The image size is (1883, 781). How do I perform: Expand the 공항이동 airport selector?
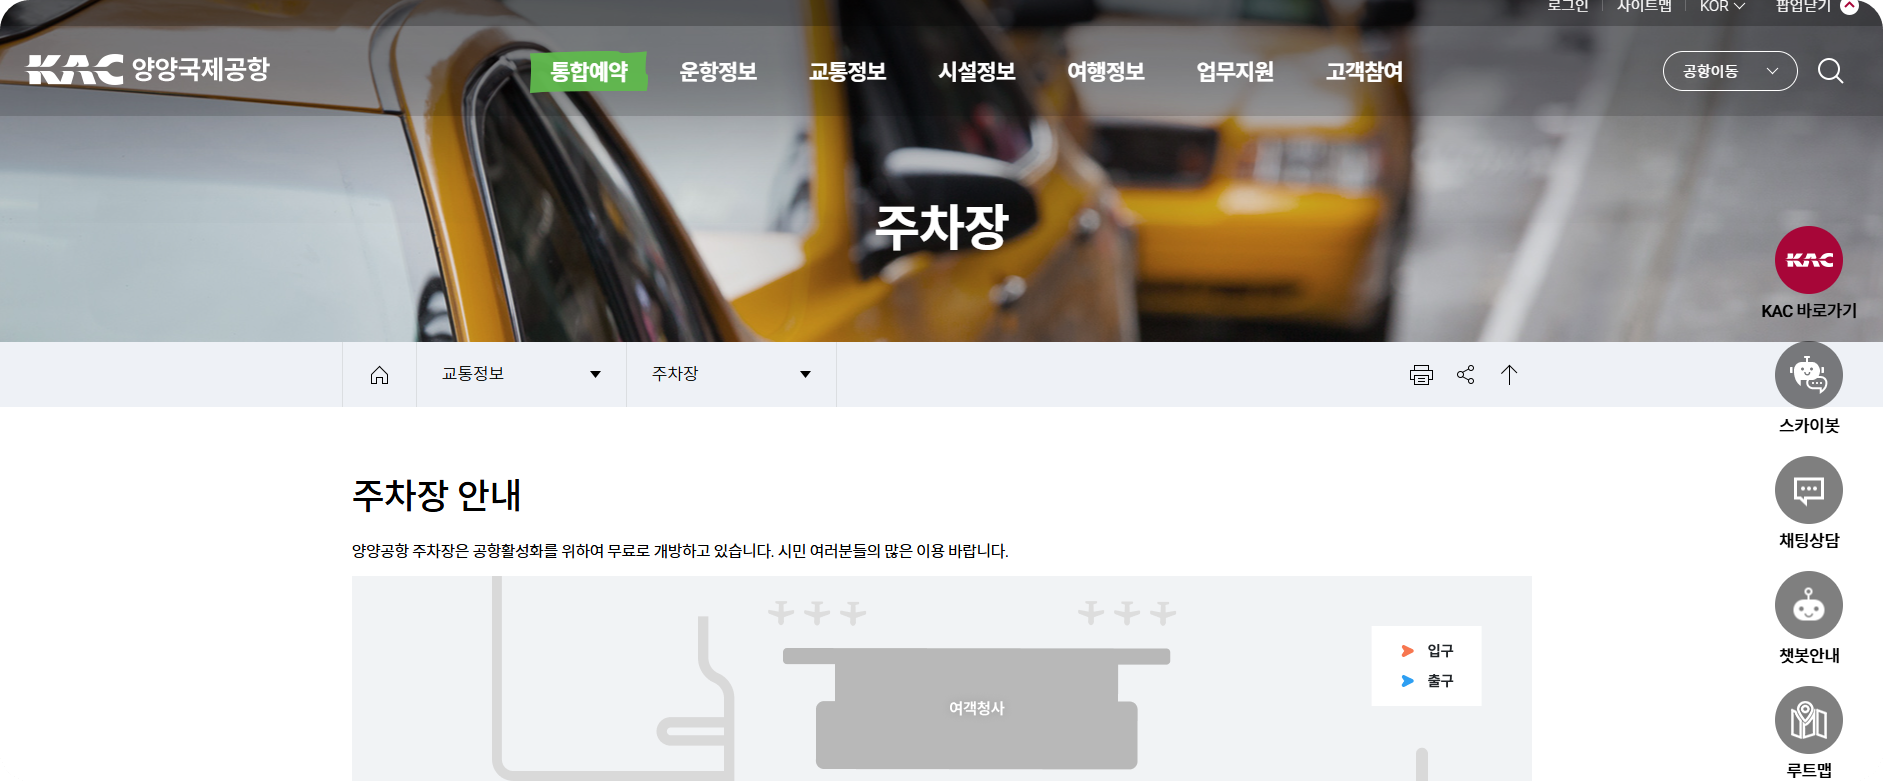pyautogui.click(x=1730, y=71)
